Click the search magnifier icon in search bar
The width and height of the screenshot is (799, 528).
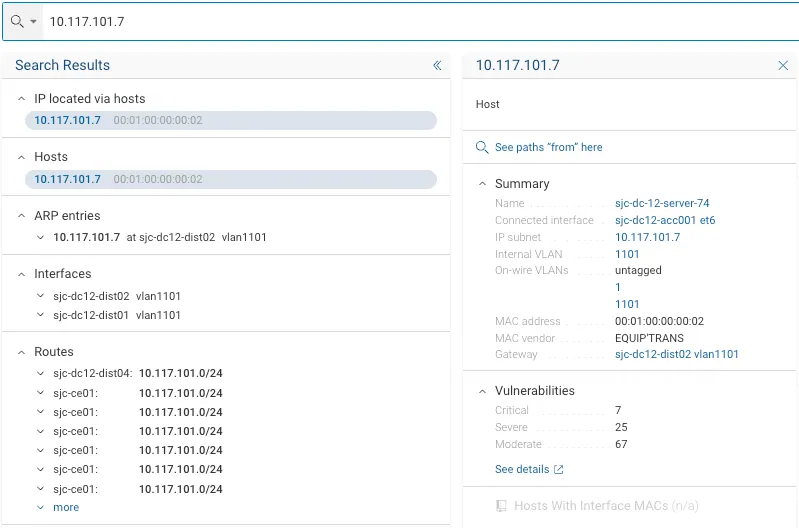[x=17, y=21]
